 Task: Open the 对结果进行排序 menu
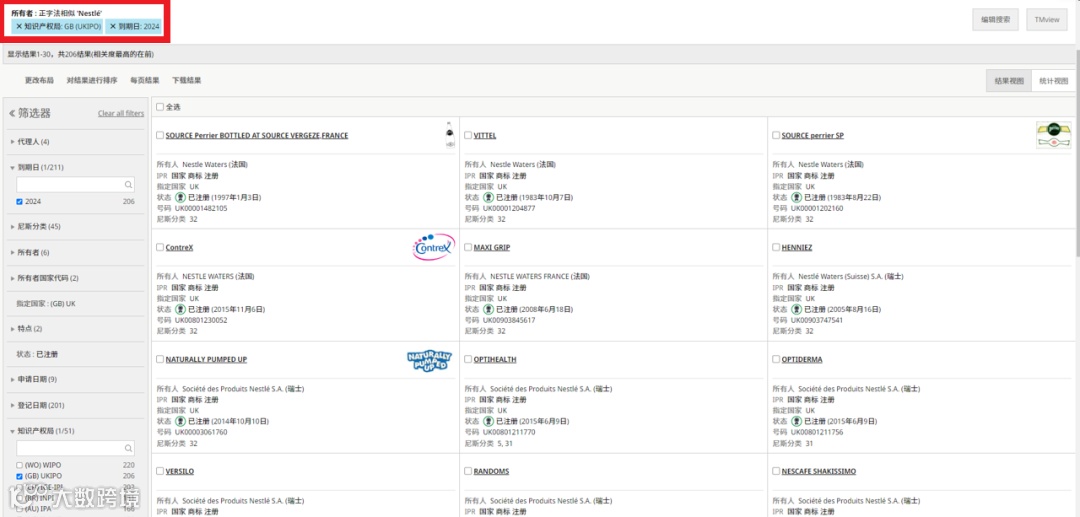click(92, 81)
